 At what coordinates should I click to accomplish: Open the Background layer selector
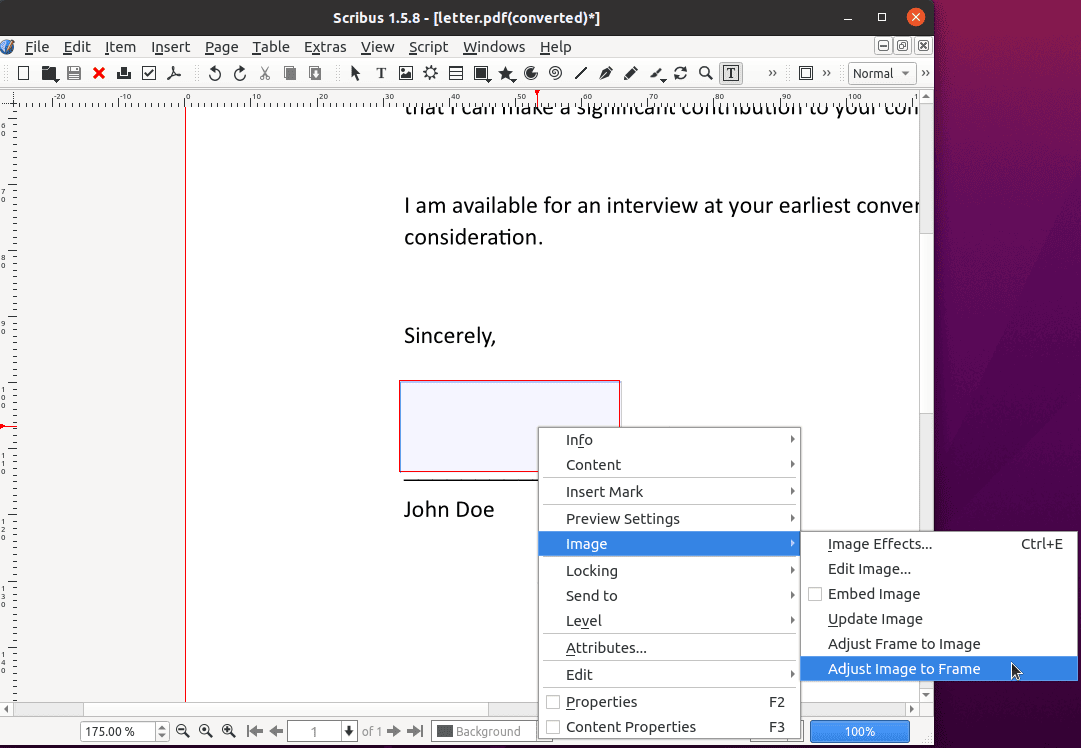(x=484, y=731)
